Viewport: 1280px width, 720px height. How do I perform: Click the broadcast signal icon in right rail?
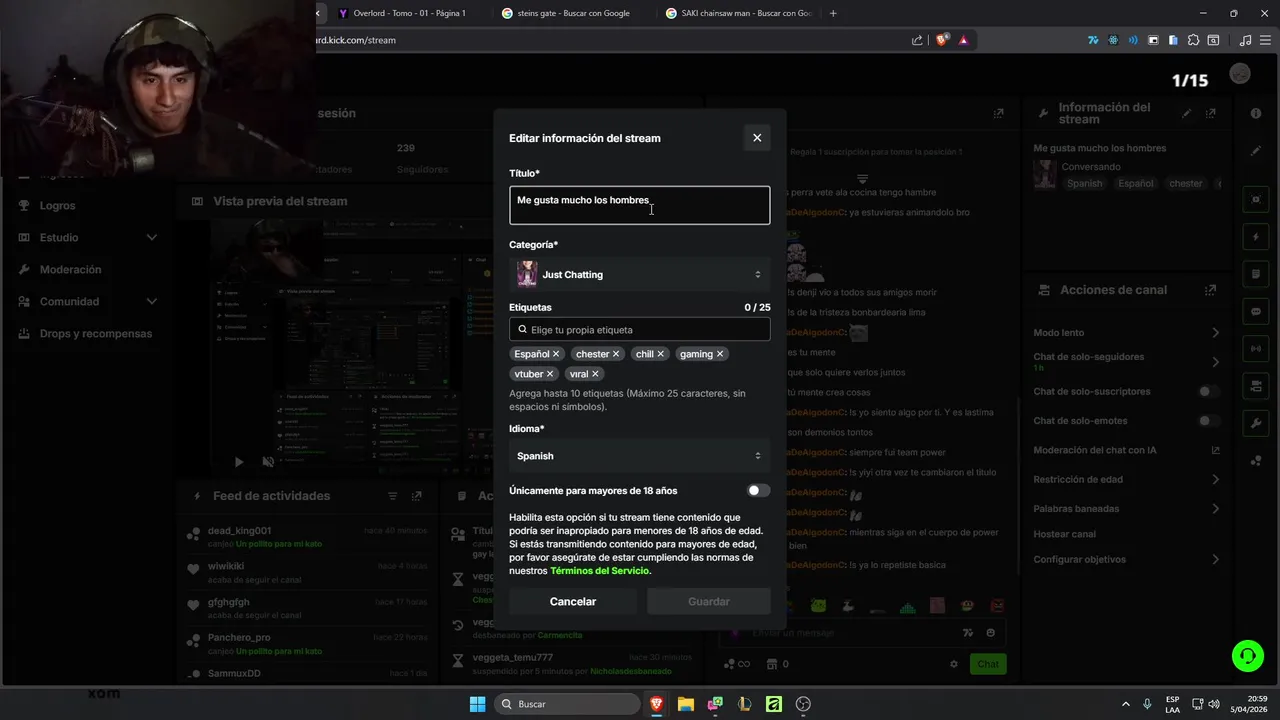(x=1256, y=348)
